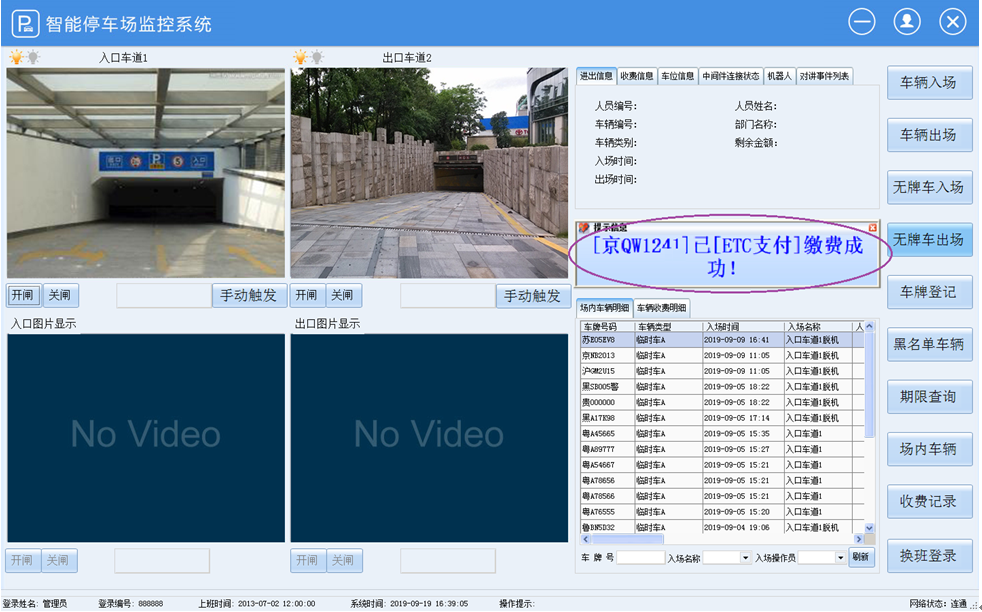Select the row with plate 贵000000
The height and width of the screenshot is (612, 982).
[x=722, y=403]
